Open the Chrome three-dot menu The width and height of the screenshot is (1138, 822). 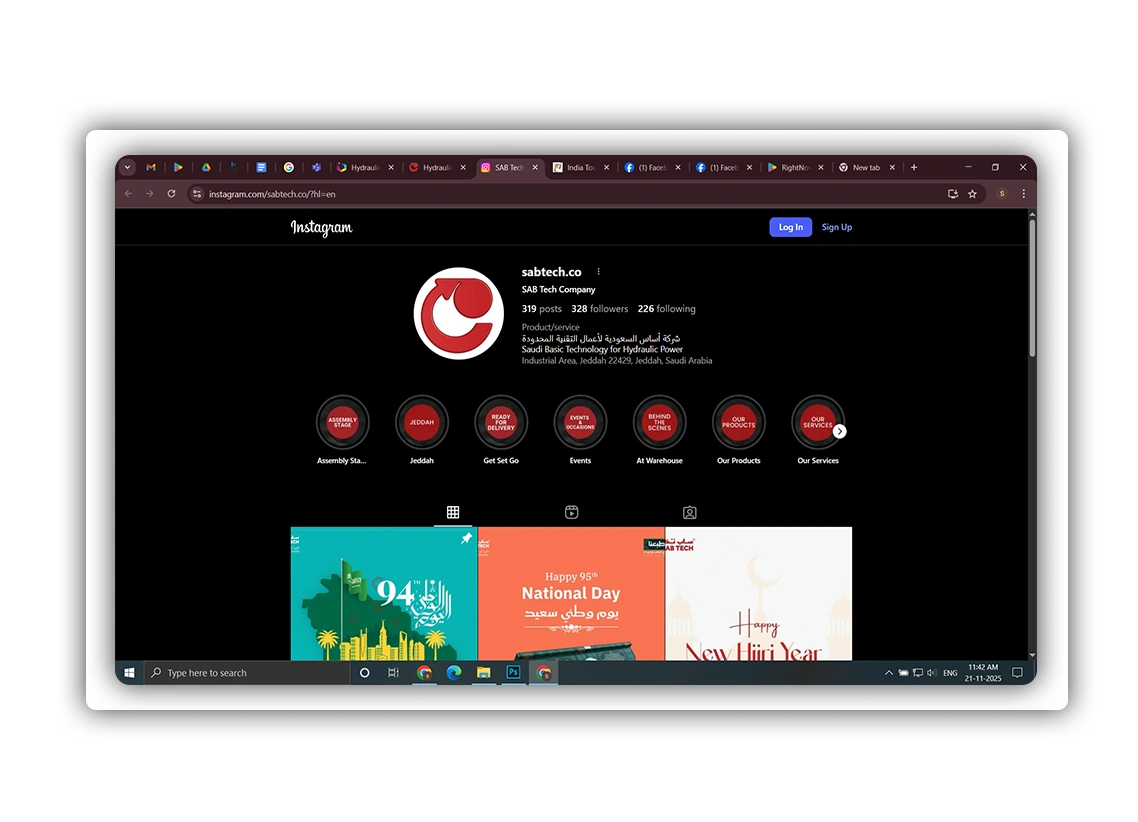pyautogui.click(x=1023, y=194)
